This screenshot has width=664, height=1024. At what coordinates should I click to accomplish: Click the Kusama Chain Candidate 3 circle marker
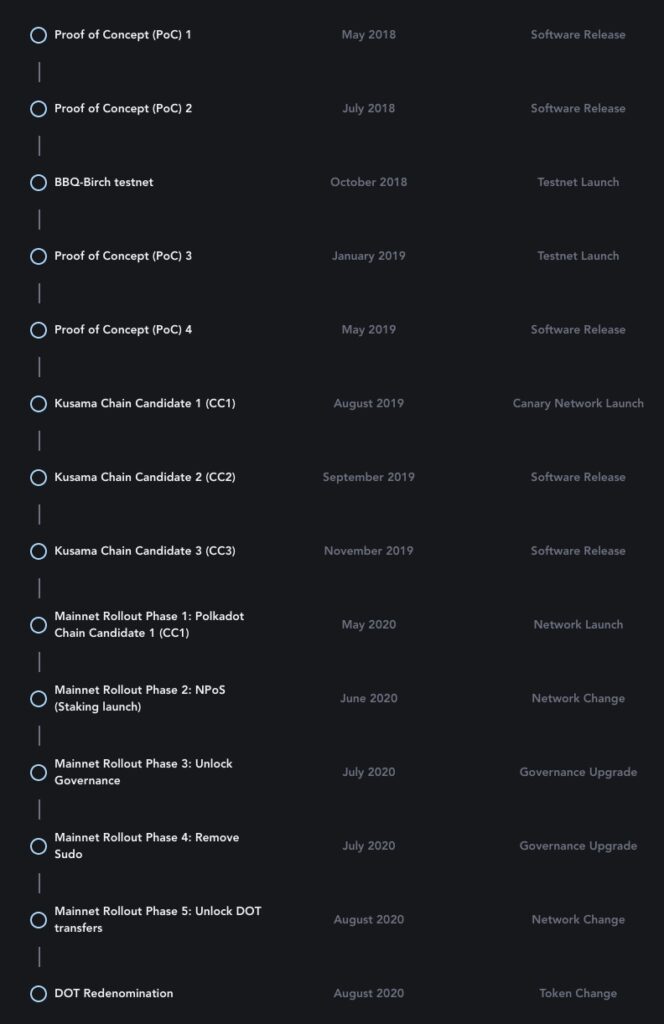pos(38,551)
